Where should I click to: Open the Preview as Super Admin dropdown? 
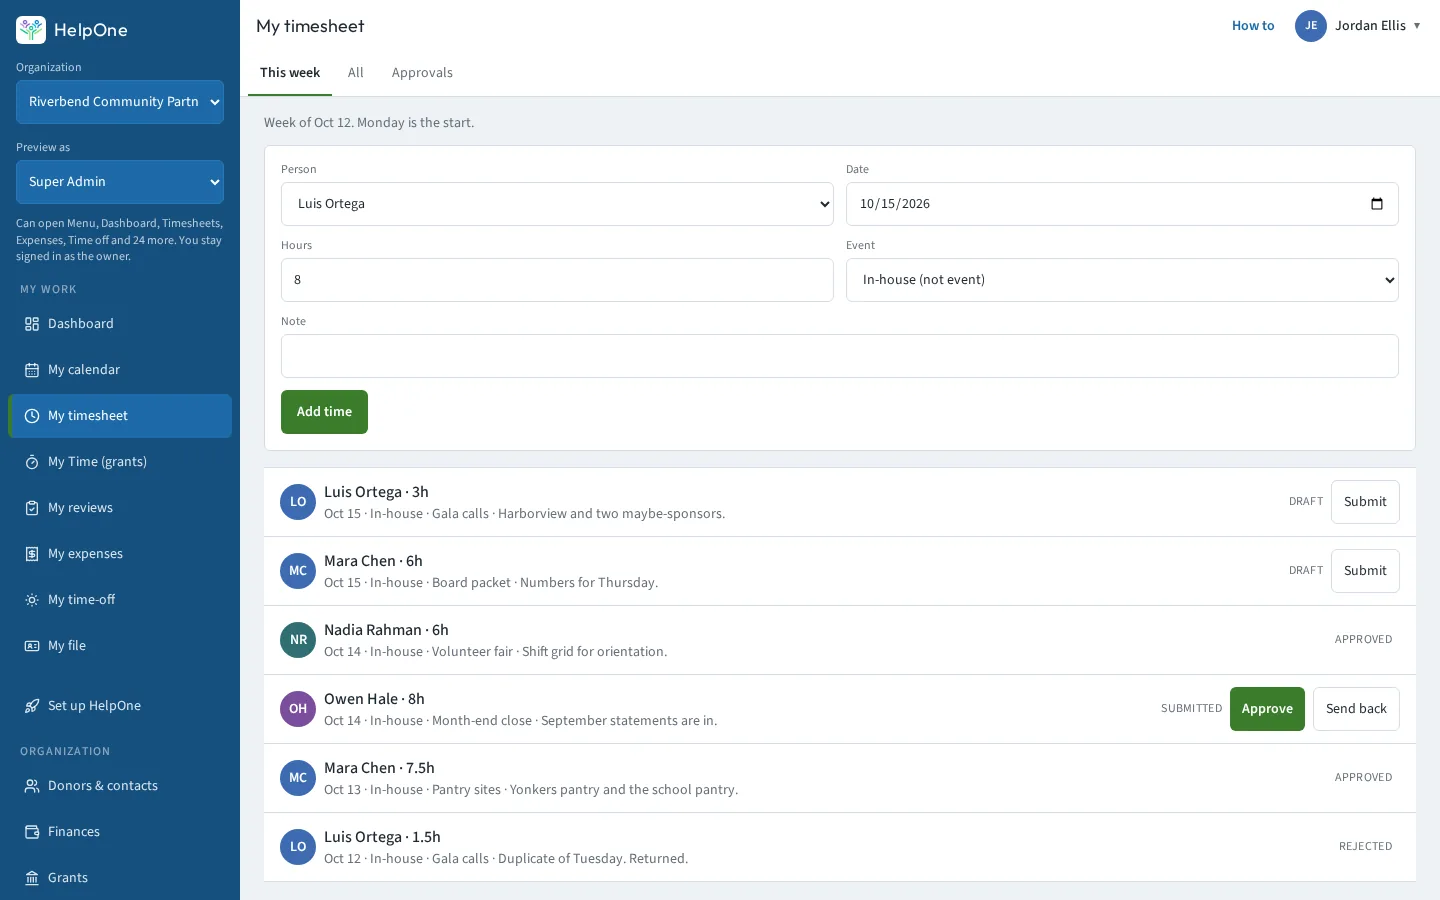[120, 182]
